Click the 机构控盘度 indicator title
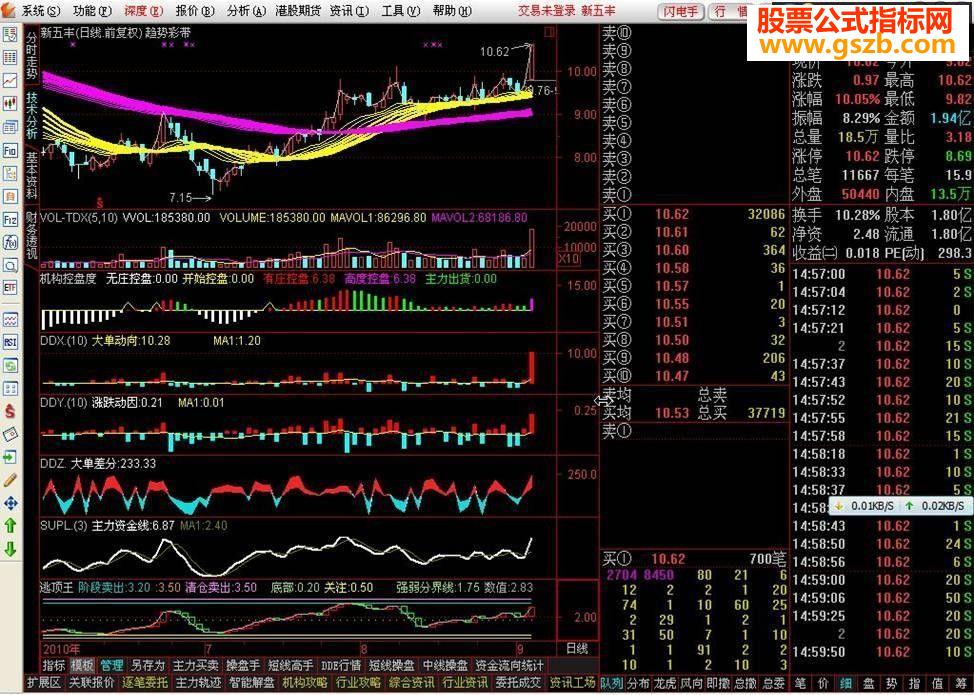 68,279
